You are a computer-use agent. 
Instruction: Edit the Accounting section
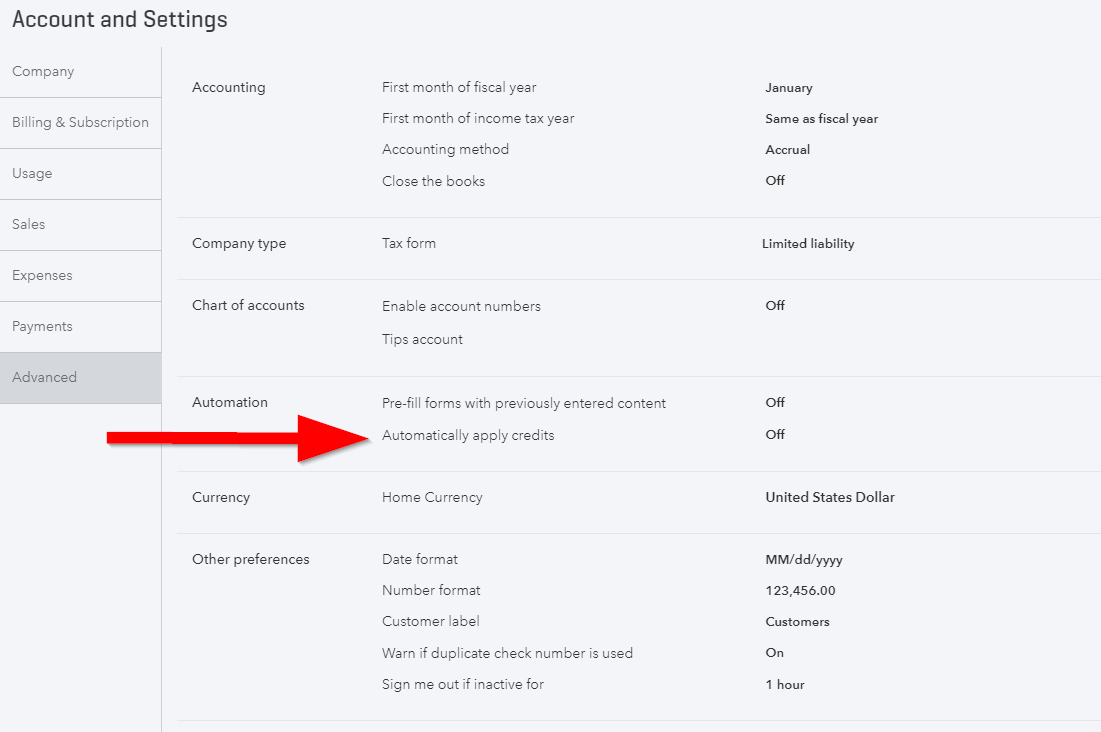pos(228,87)
